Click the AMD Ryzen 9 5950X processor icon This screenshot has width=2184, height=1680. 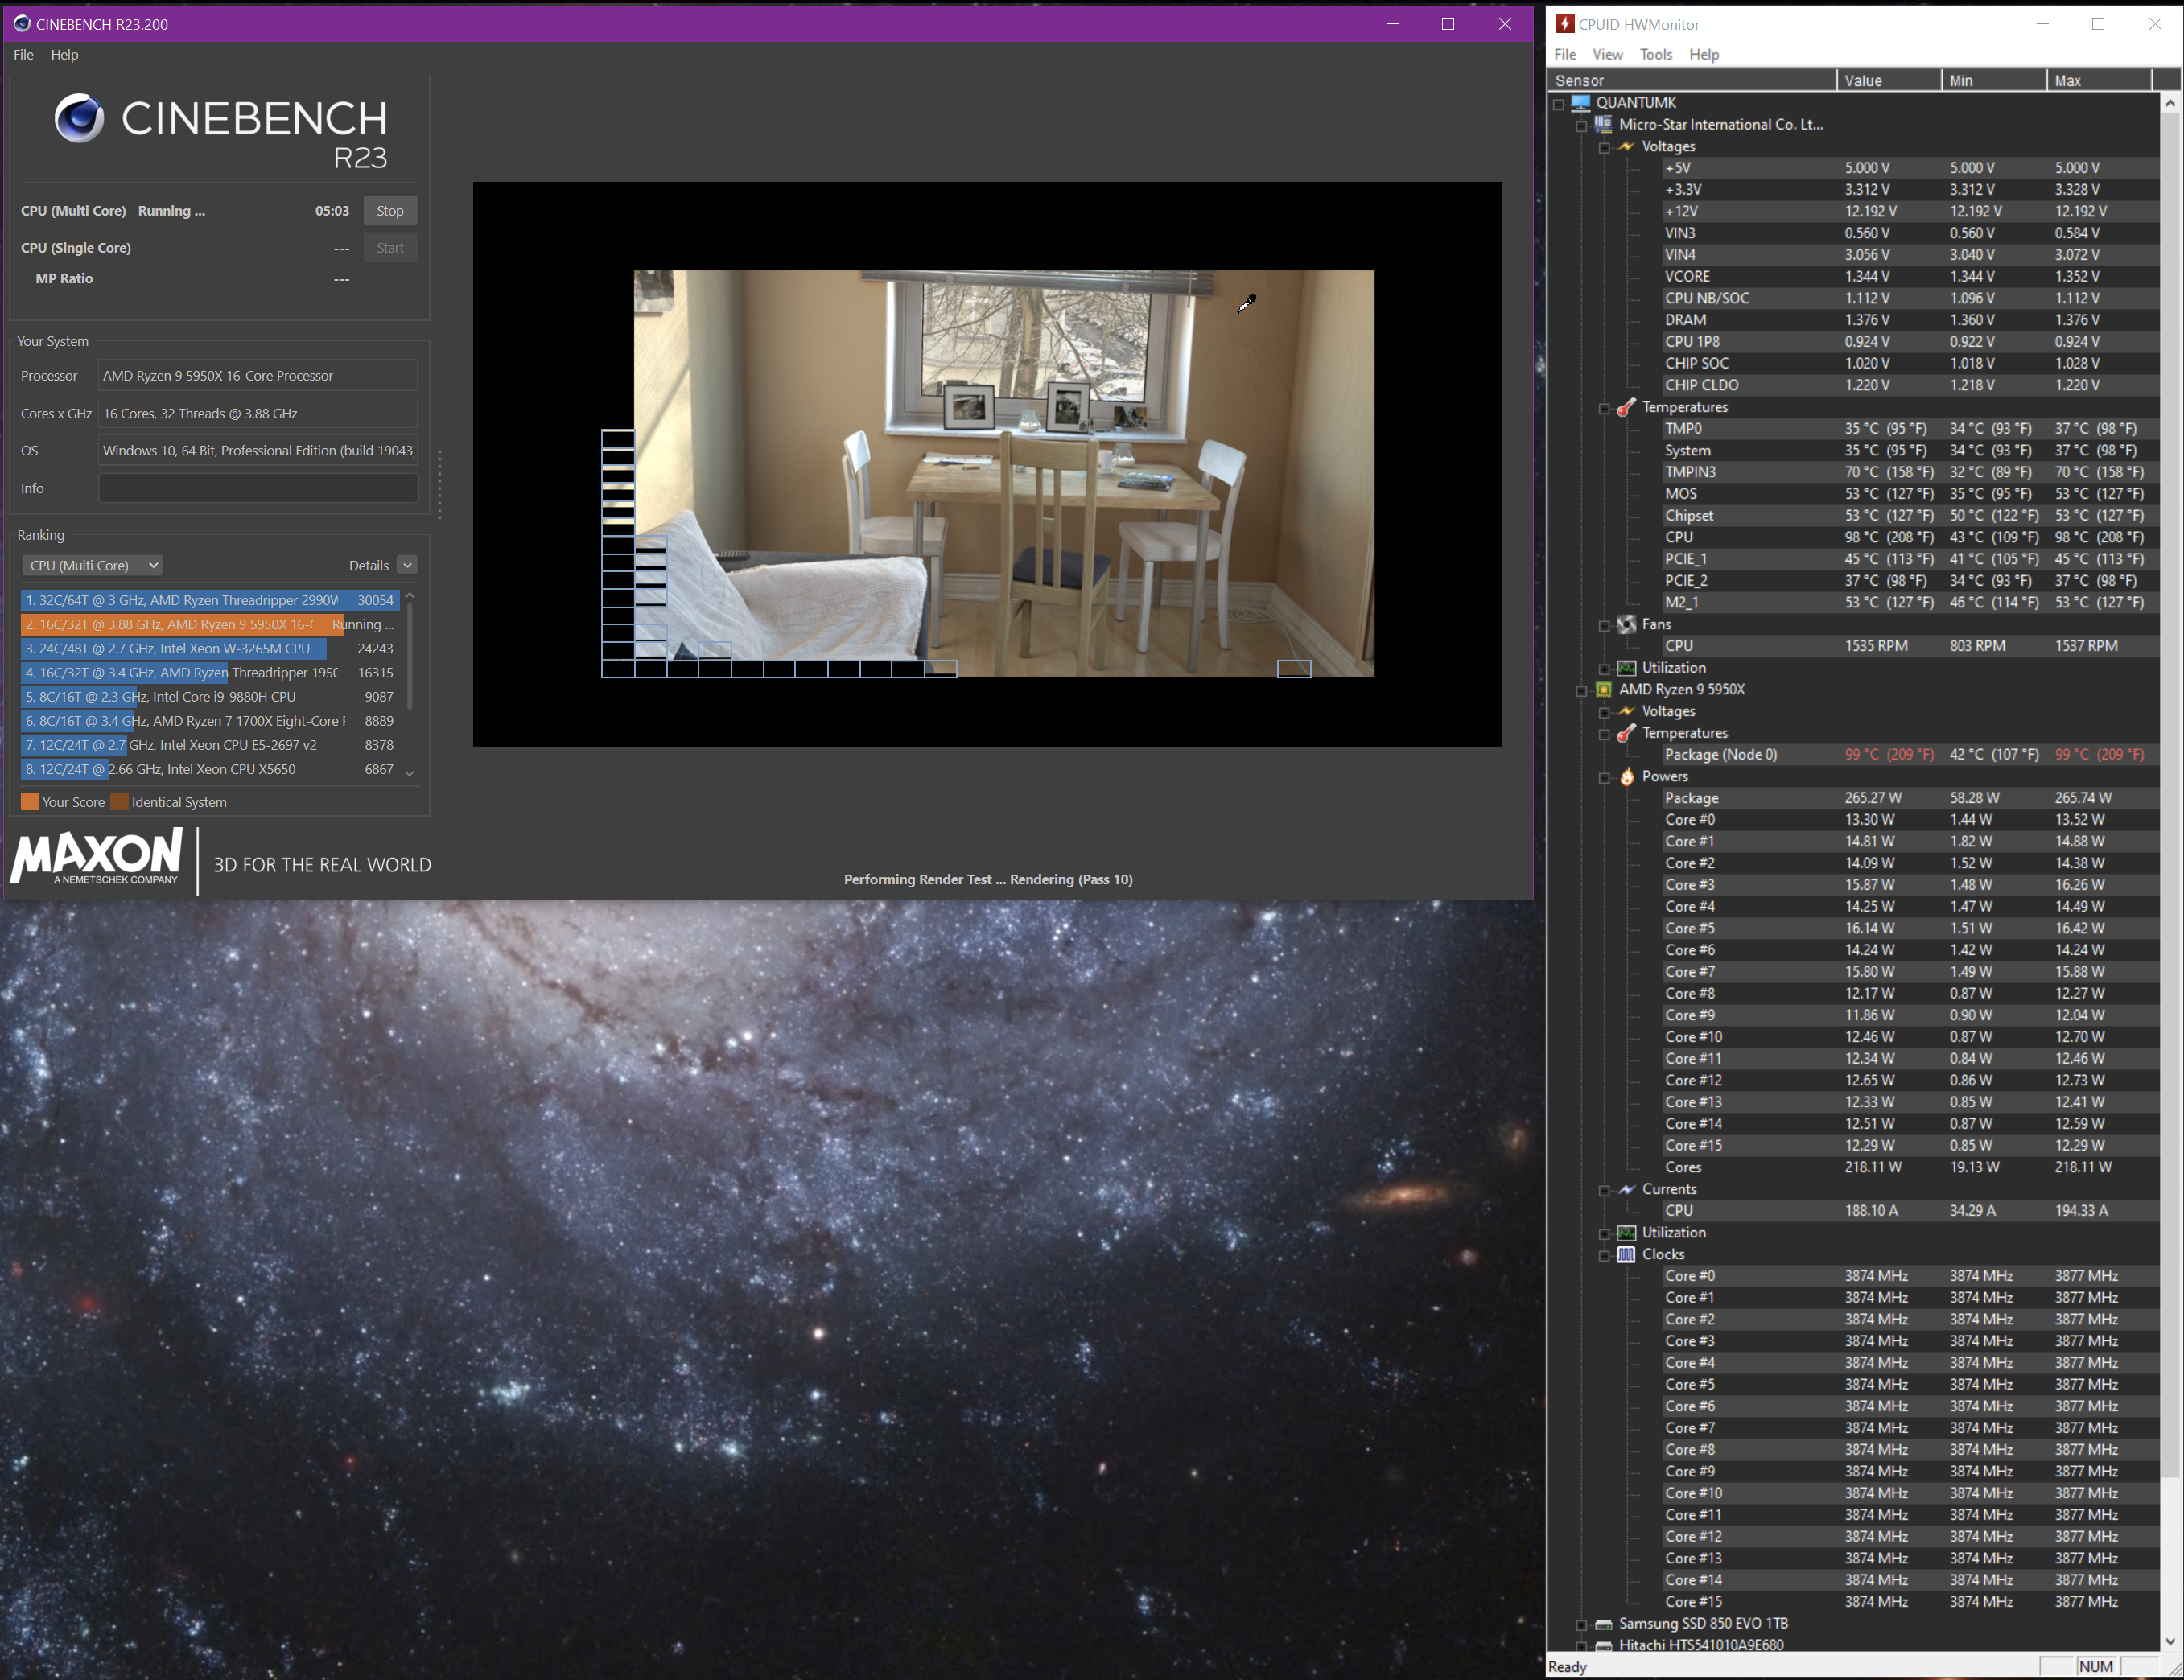(1604, 689)
